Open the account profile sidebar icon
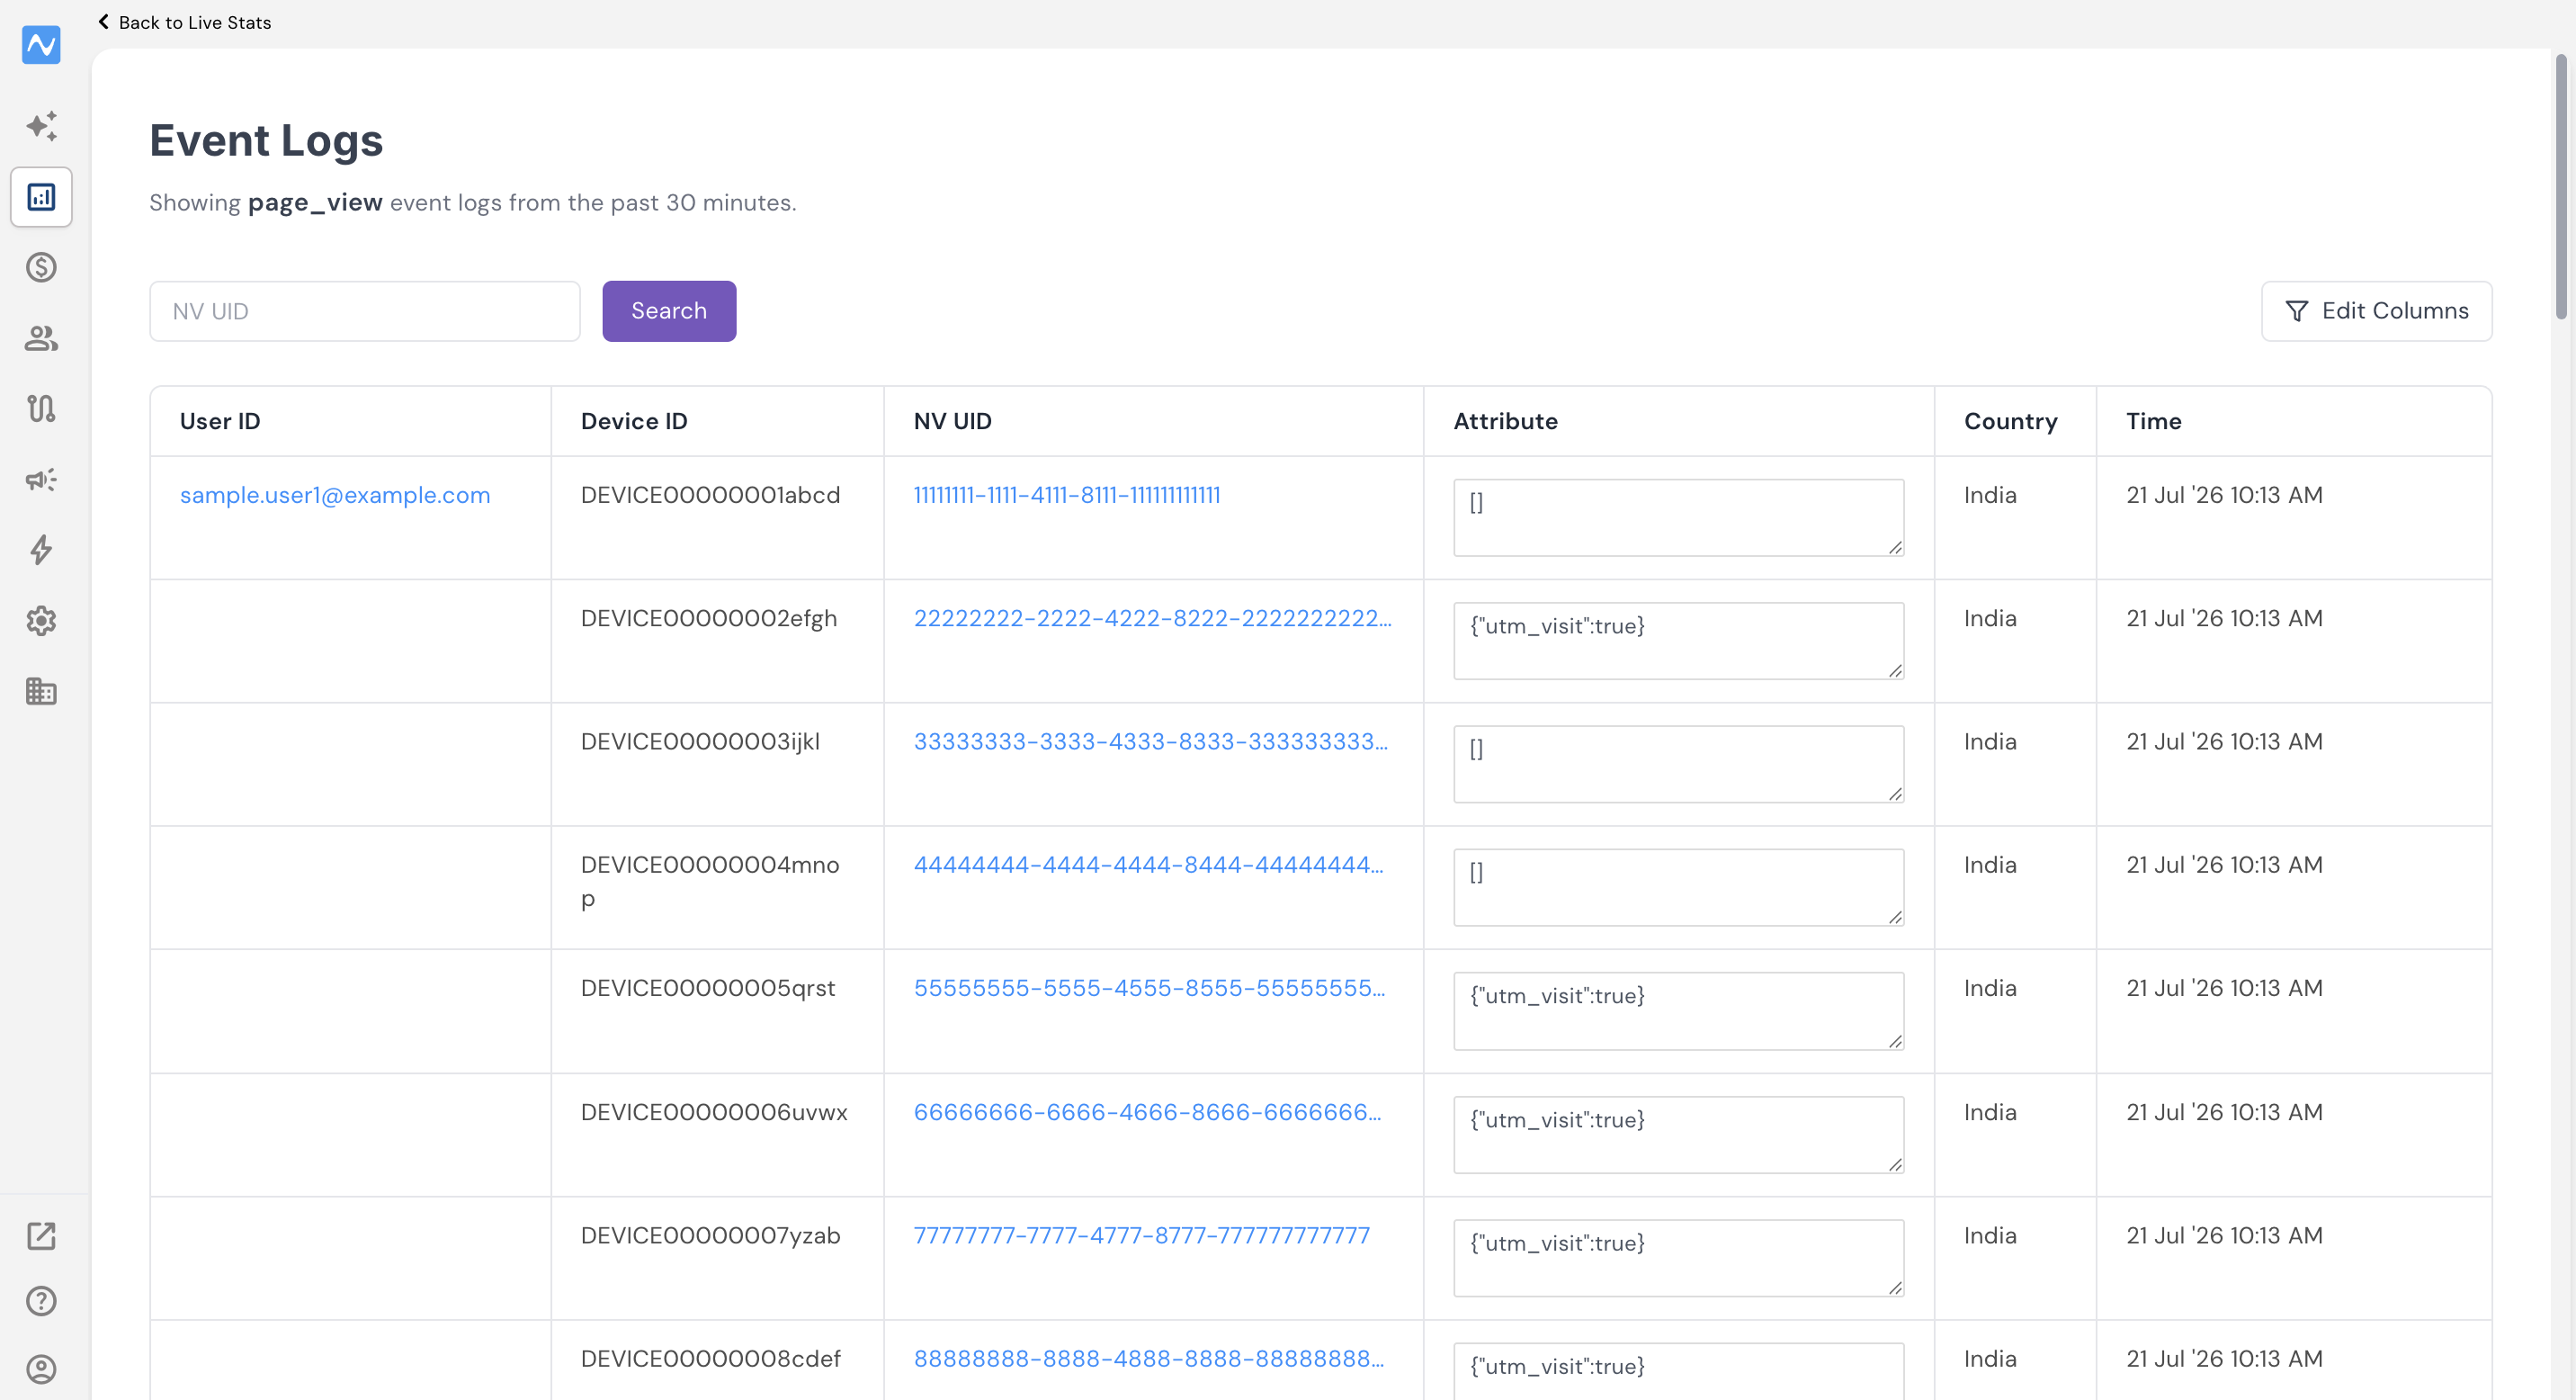 [41, 1369]
